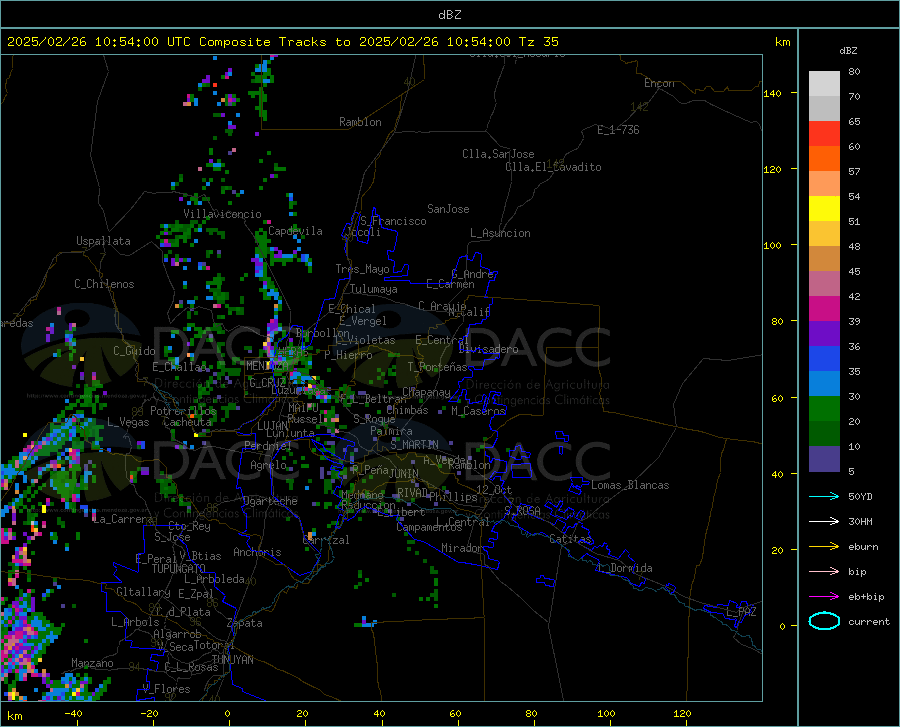Click the Anchoris place label
This screenshot has width=900, height=727.
257,553
